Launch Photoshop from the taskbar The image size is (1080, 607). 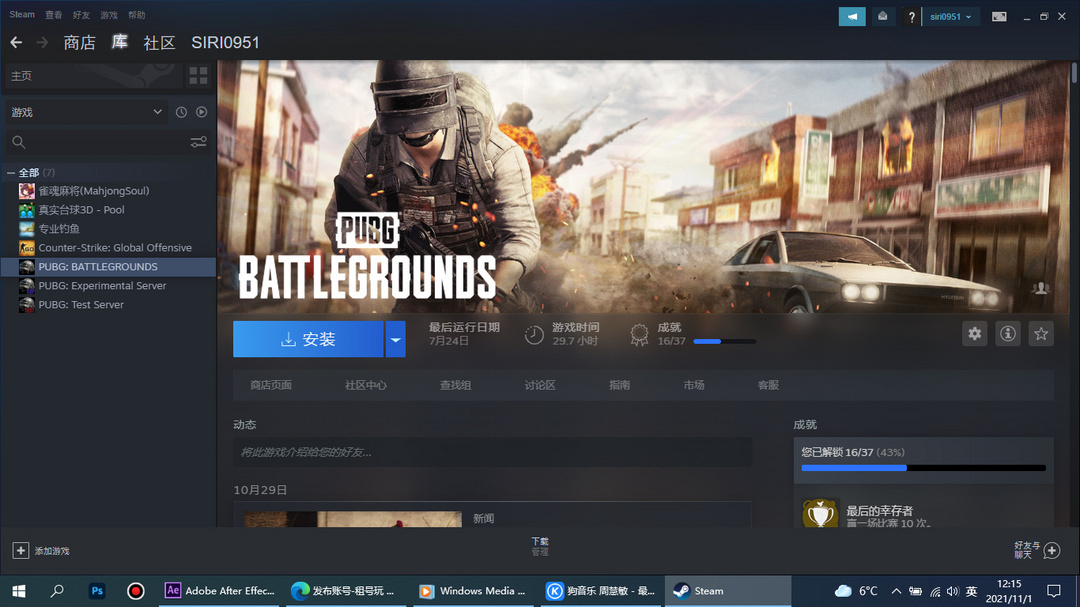click(97, 591)
